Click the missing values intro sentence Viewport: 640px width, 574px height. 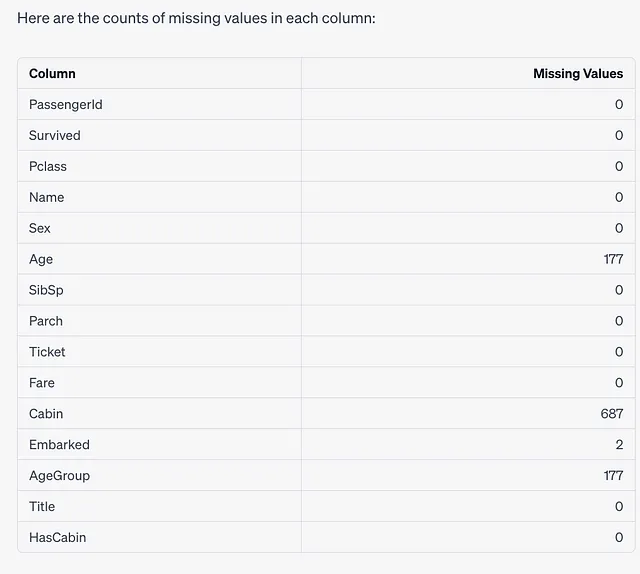[196, 18]
